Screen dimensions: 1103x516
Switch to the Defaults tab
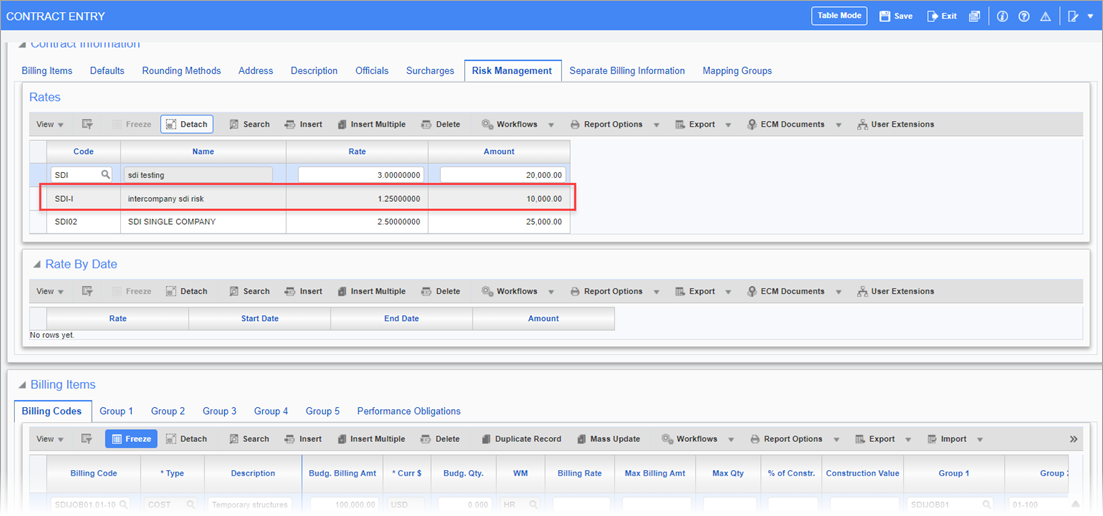click(108, 70)
